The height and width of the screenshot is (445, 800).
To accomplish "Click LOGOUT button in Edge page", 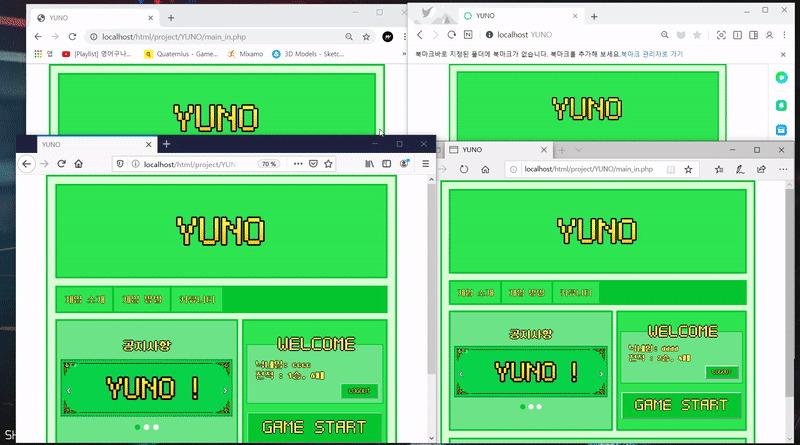I will [721, 372].
